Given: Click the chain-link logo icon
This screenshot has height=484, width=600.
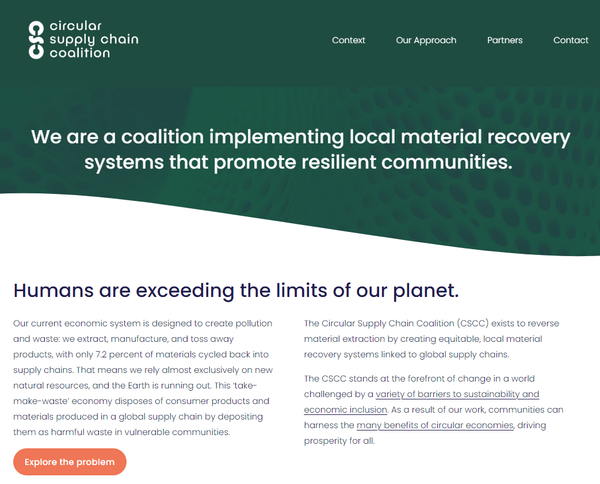Looking at the screenshot, I should pos(37,40).
